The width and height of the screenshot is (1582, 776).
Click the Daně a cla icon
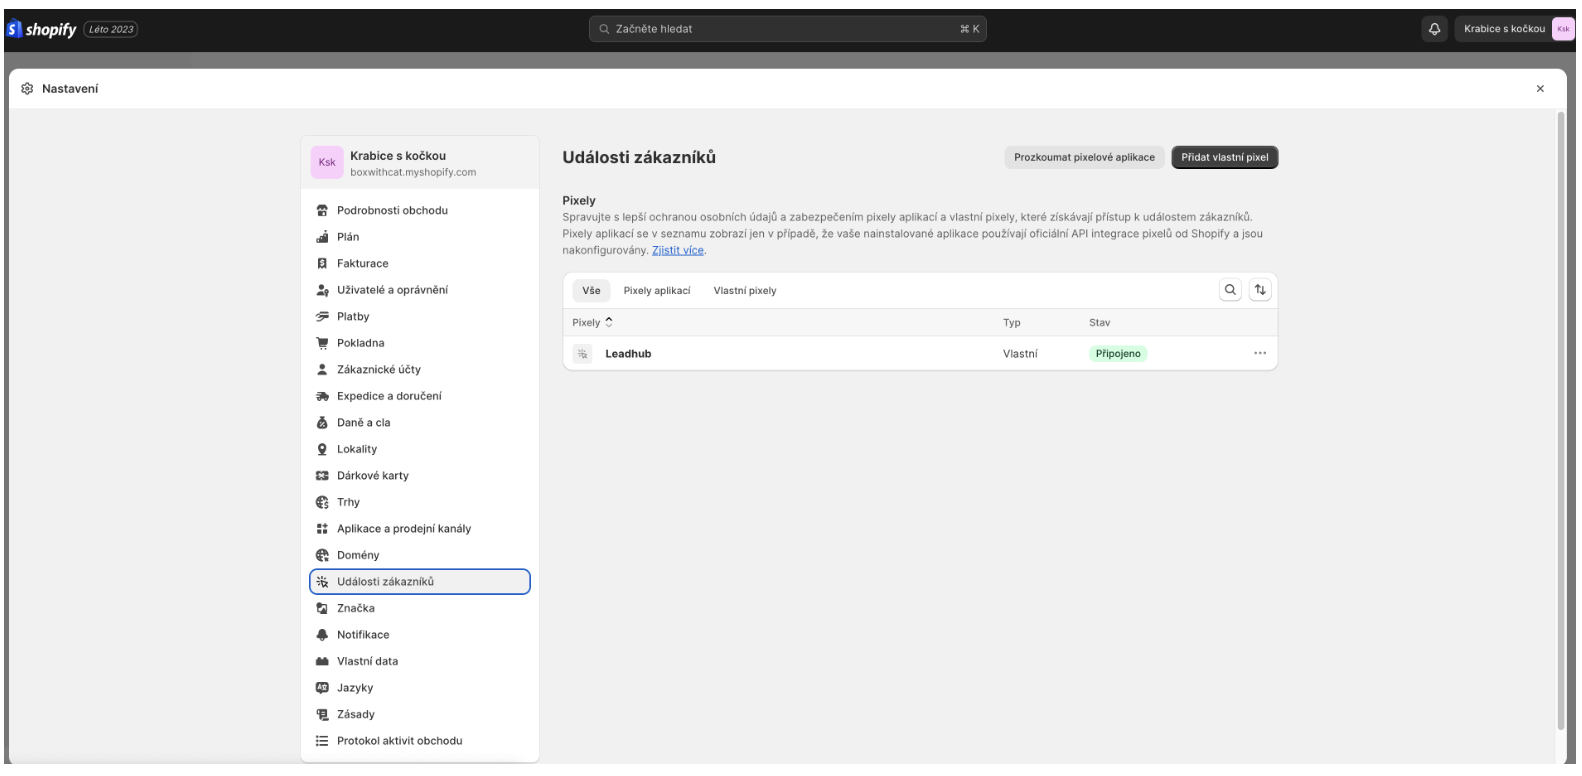coord(322,422)
